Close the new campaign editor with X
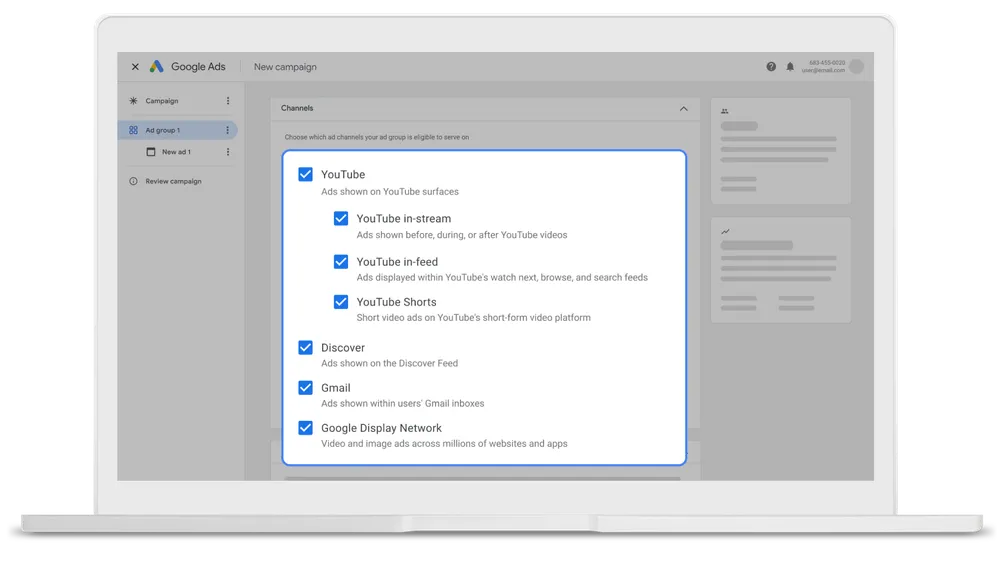The width and height of the screenshot is (1000, 562). coord(135,67)
